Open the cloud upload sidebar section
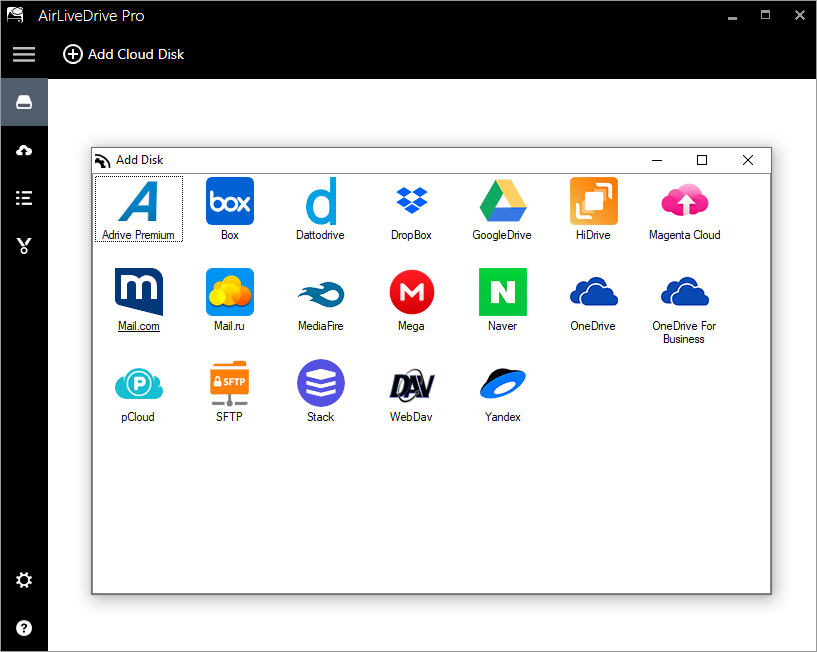817x652 pixels. coord(24,151)
